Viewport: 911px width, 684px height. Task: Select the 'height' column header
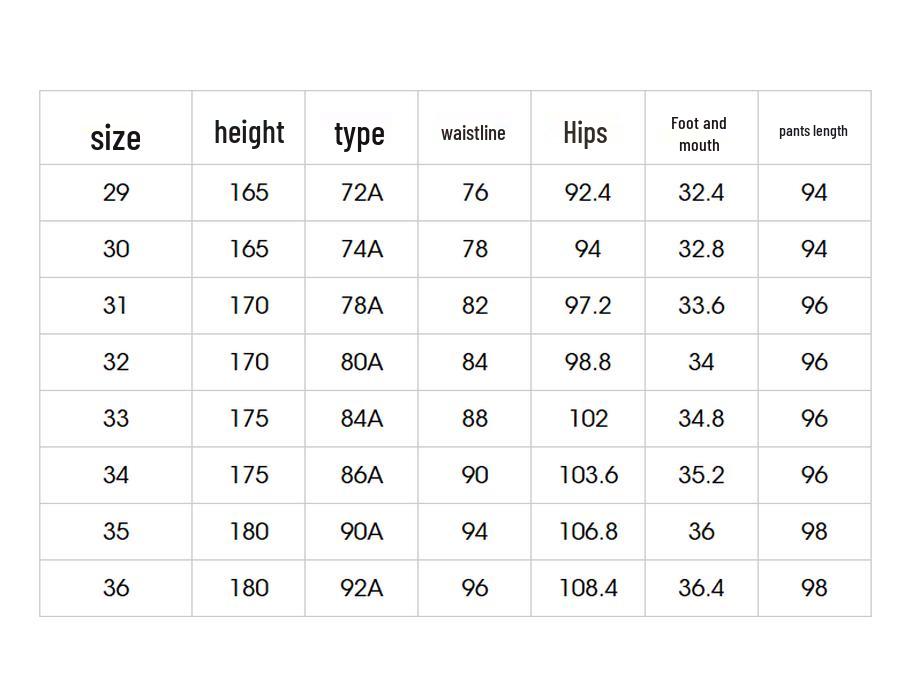(249, 132)
